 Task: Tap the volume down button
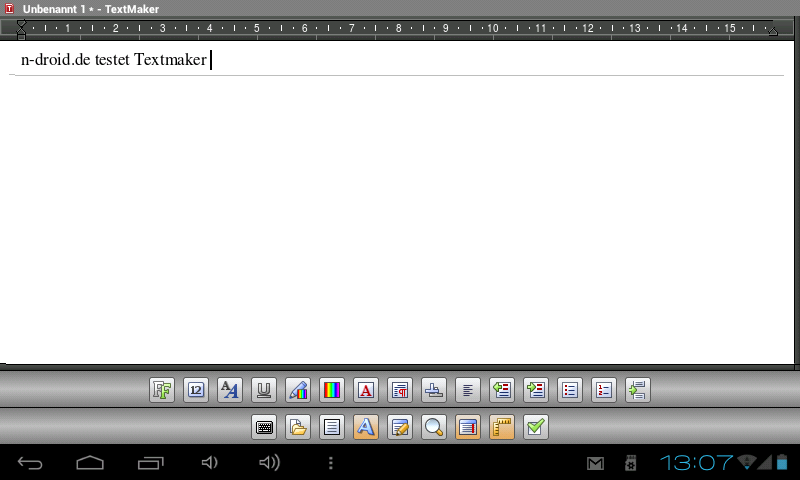210,463
